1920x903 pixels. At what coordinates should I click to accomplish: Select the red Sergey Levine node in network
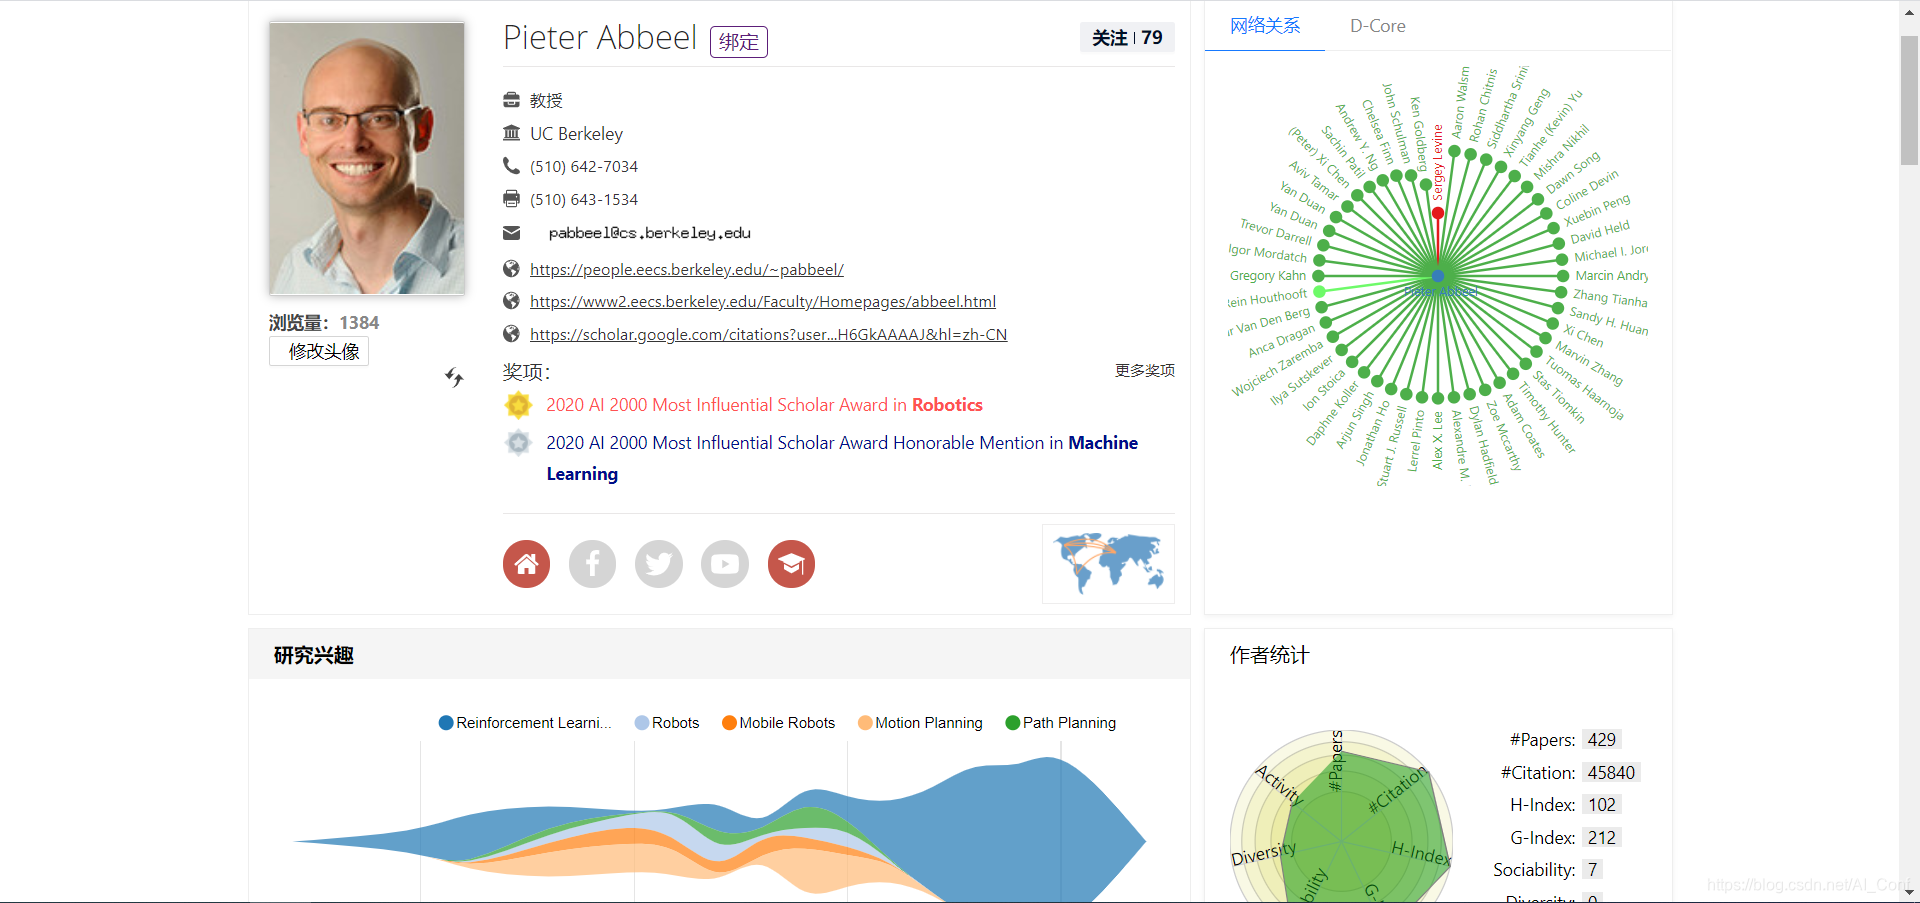(x=1438, y=213)
